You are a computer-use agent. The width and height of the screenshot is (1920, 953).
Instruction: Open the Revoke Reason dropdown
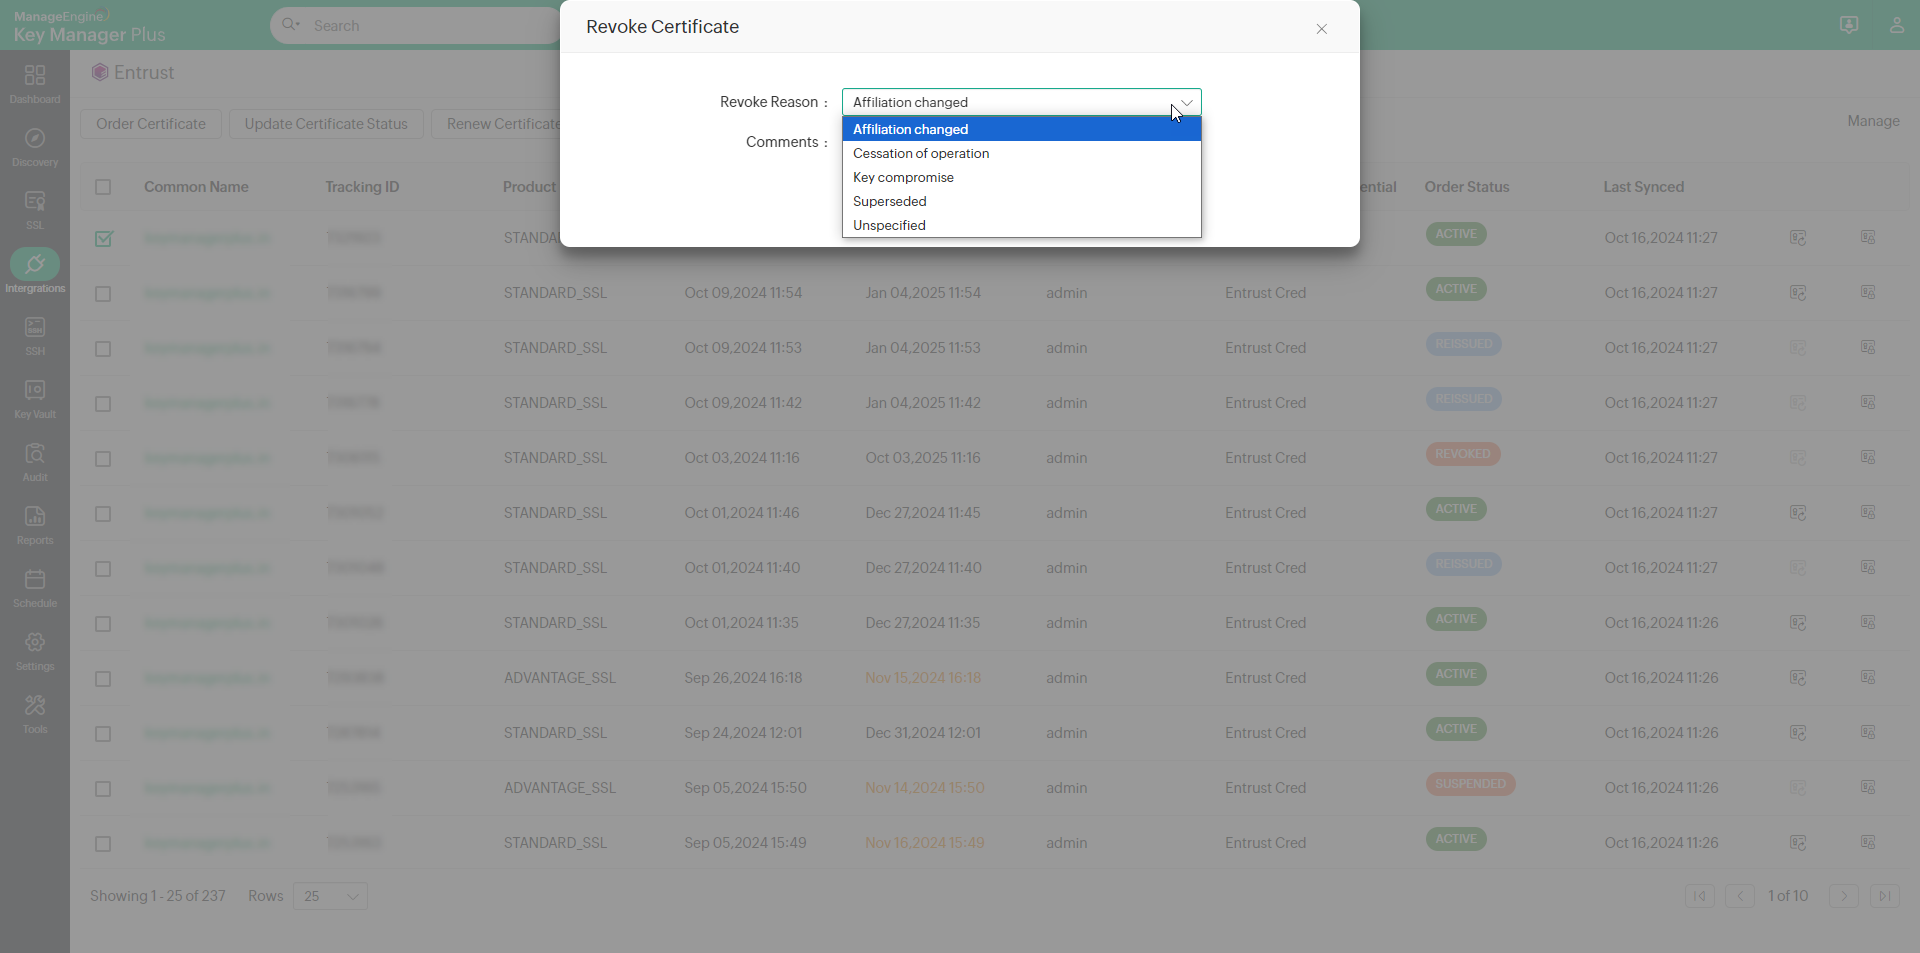pyautogui.click(x=1184, y=102)
